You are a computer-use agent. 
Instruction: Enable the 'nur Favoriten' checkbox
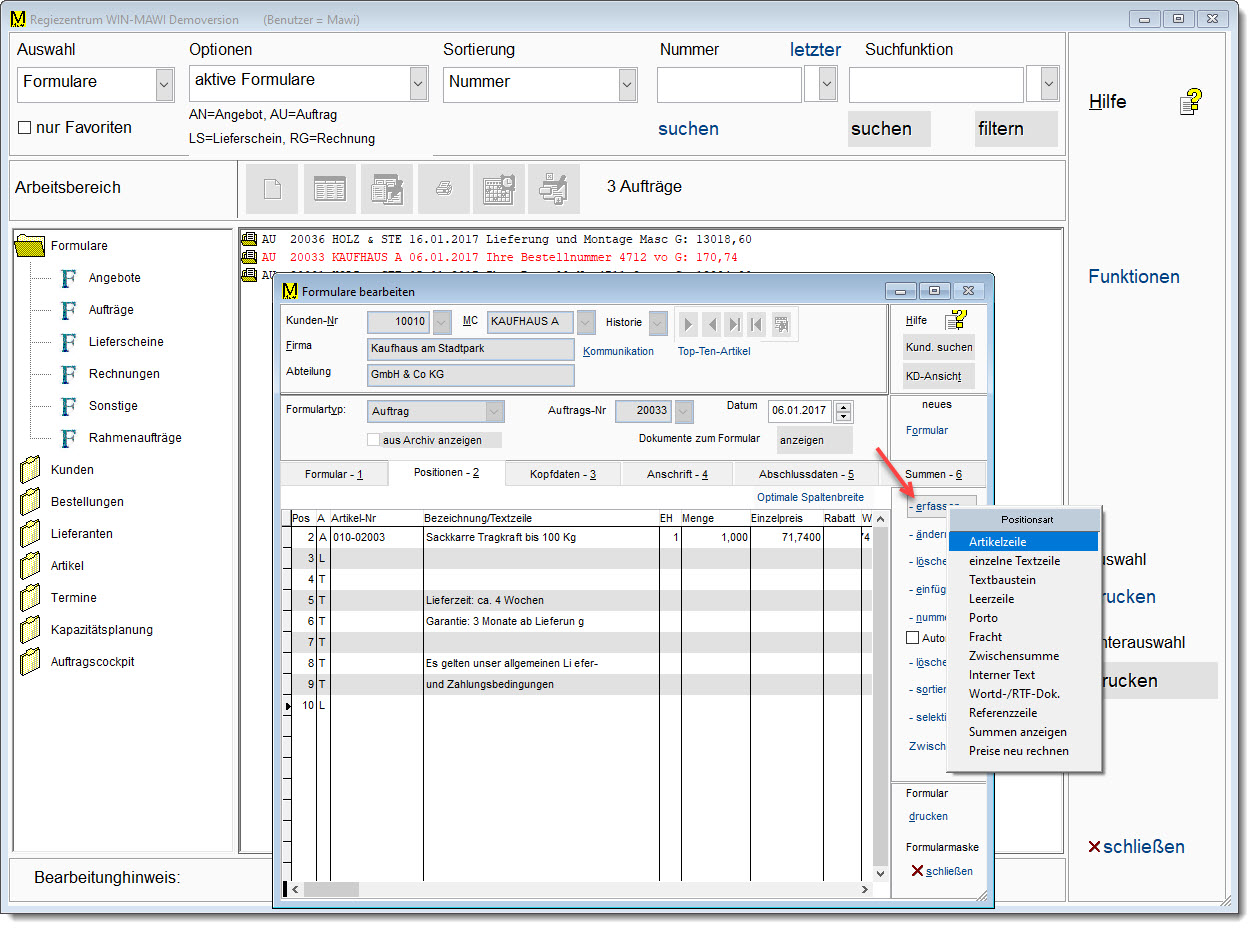point(25,128)
